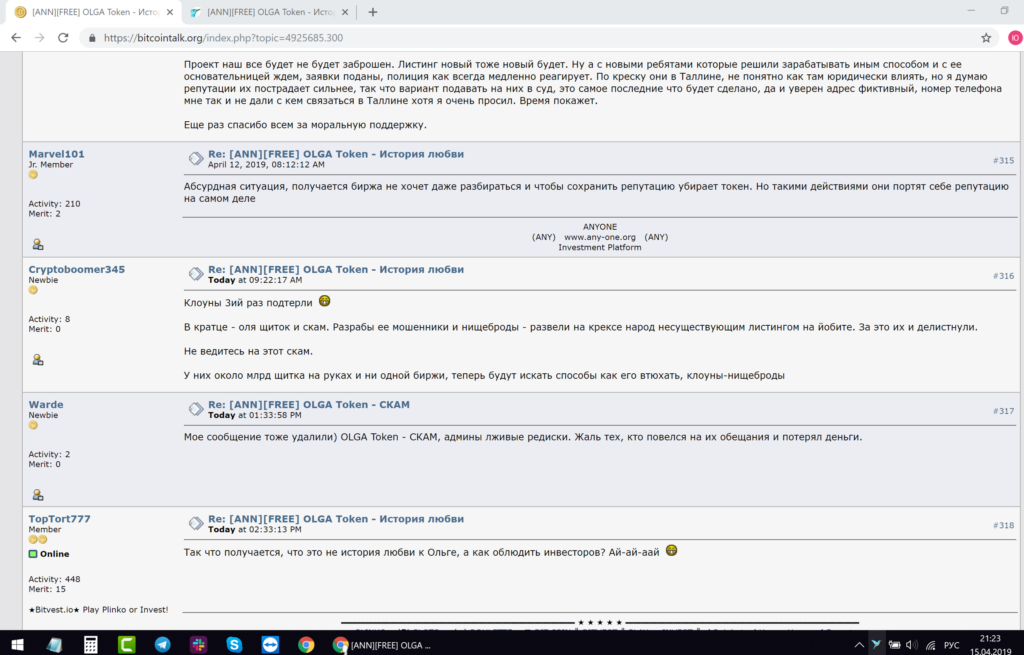This screenshot has width=1024, height=655.
Task: Open Cryptoboomer345's reply title link
Action: click(336, 269)
